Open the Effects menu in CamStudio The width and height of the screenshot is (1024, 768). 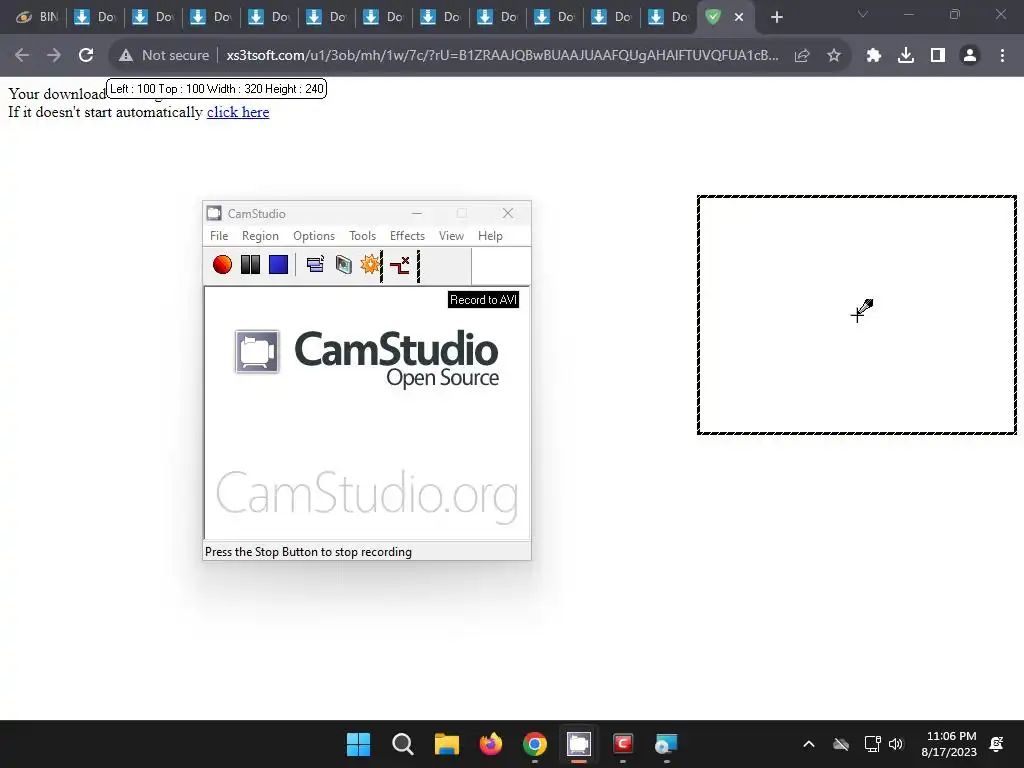tap(407, 236)
